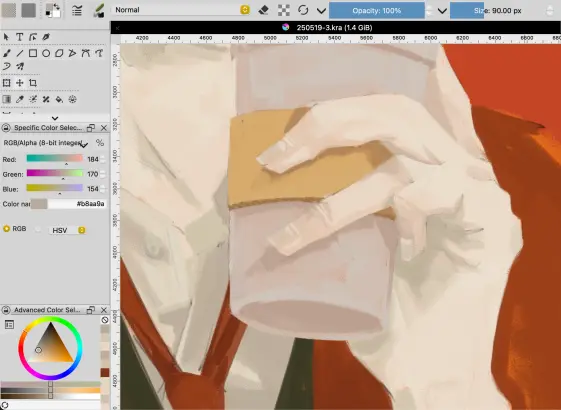Select the Edit Shapes tool

pyautogui.click(x=33, y=37)
